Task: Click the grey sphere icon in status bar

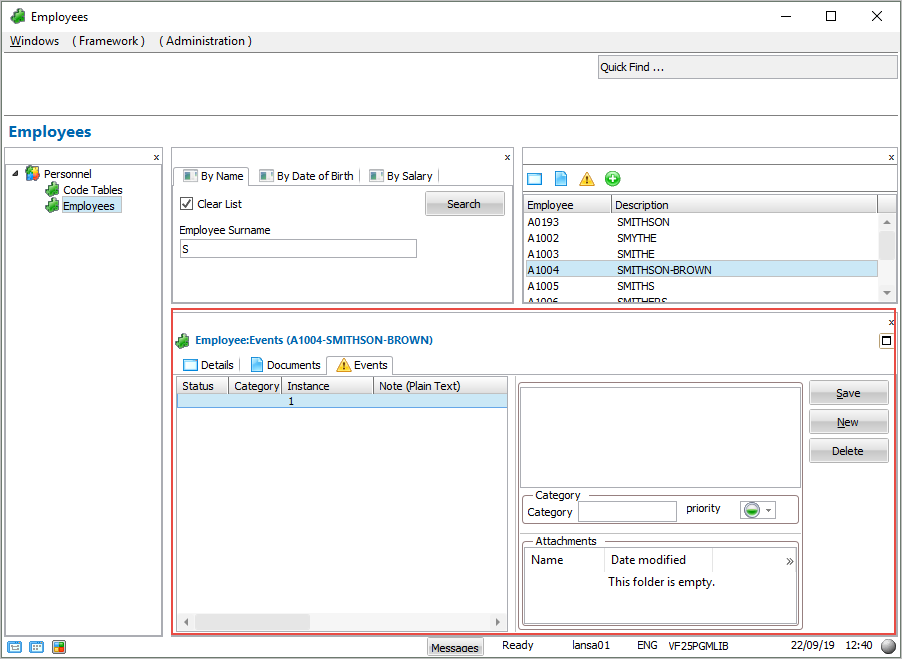Action: pos(888,647)
